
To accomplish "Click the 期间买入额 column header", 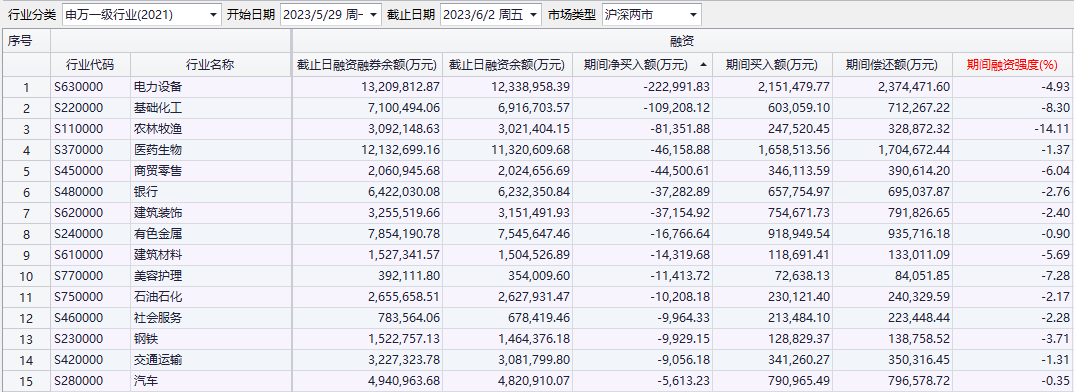I will coord(772,65).
